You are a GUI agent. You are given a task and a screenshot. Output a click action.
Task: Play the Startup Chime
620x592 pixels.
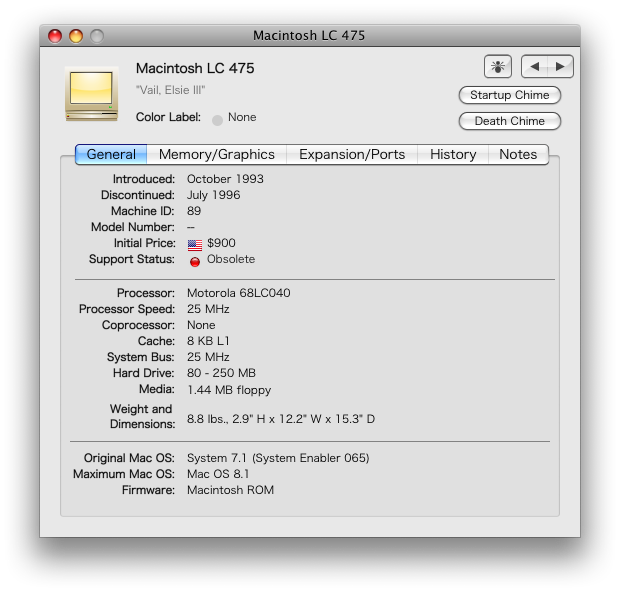509,95
